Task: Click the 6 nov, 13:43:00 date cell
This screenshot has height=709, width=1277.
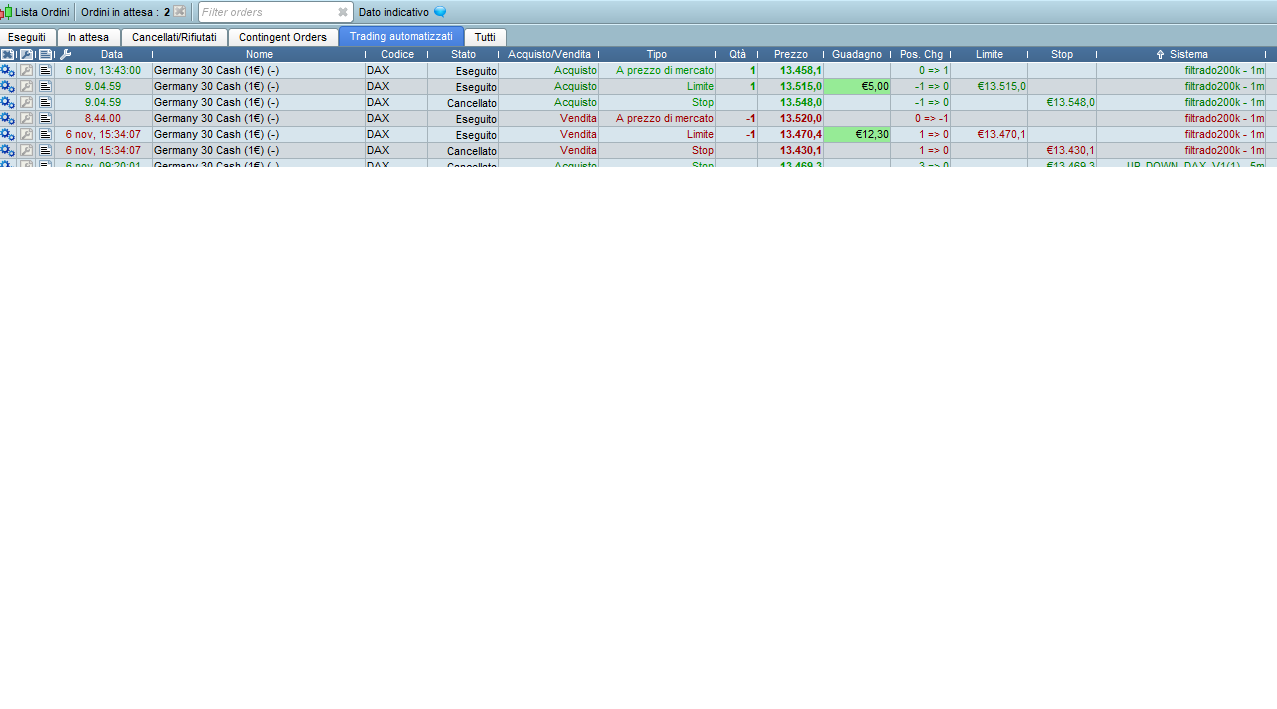Action: pyautogui.click(x=103, y=71)
